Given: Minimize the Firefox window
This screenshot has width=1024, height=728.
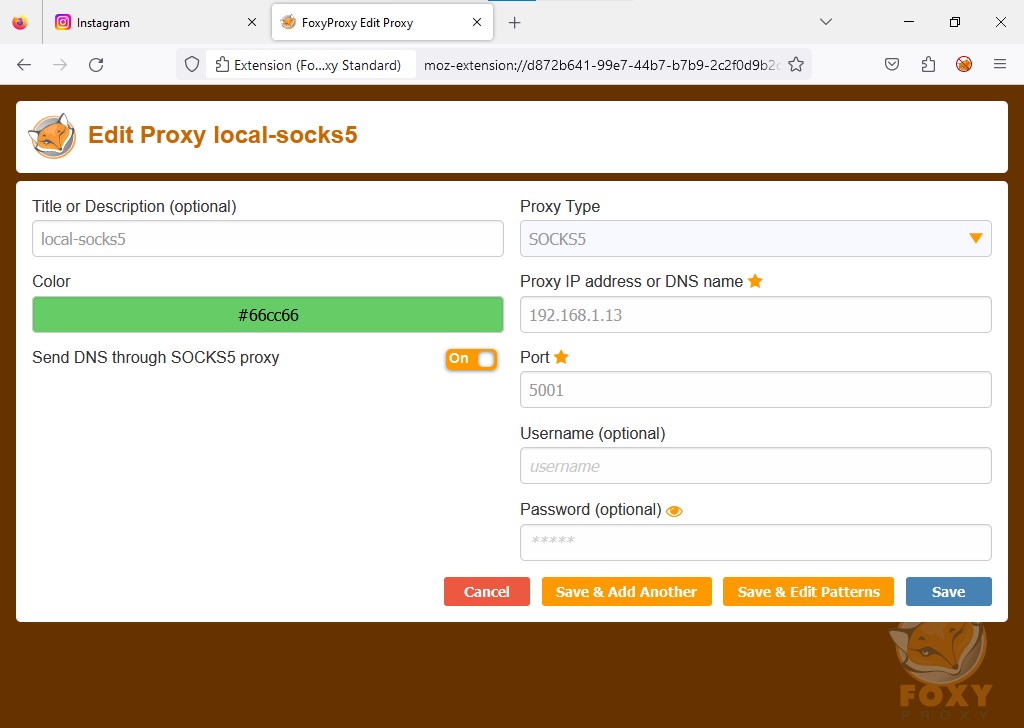Looking at the screenshot, I should point(908,22).
